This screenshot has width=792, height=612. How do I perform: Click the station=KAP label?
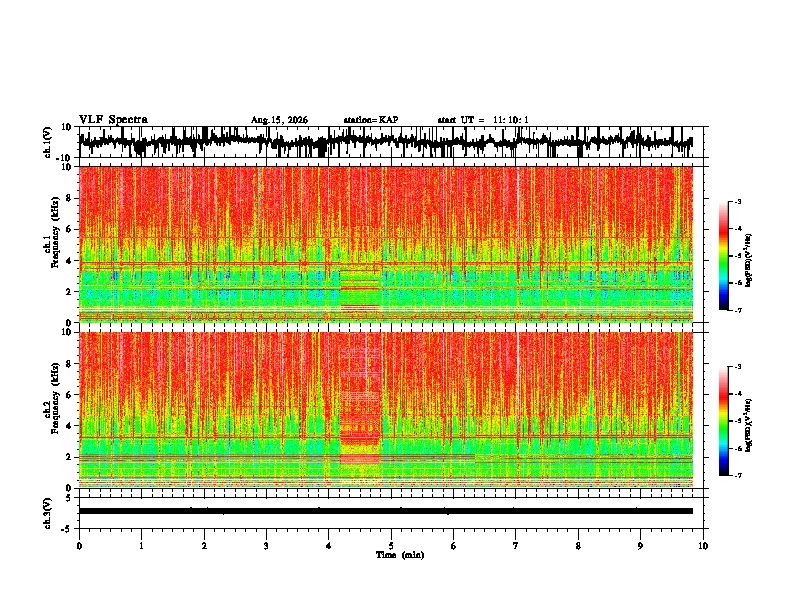[x=371, y=120]
